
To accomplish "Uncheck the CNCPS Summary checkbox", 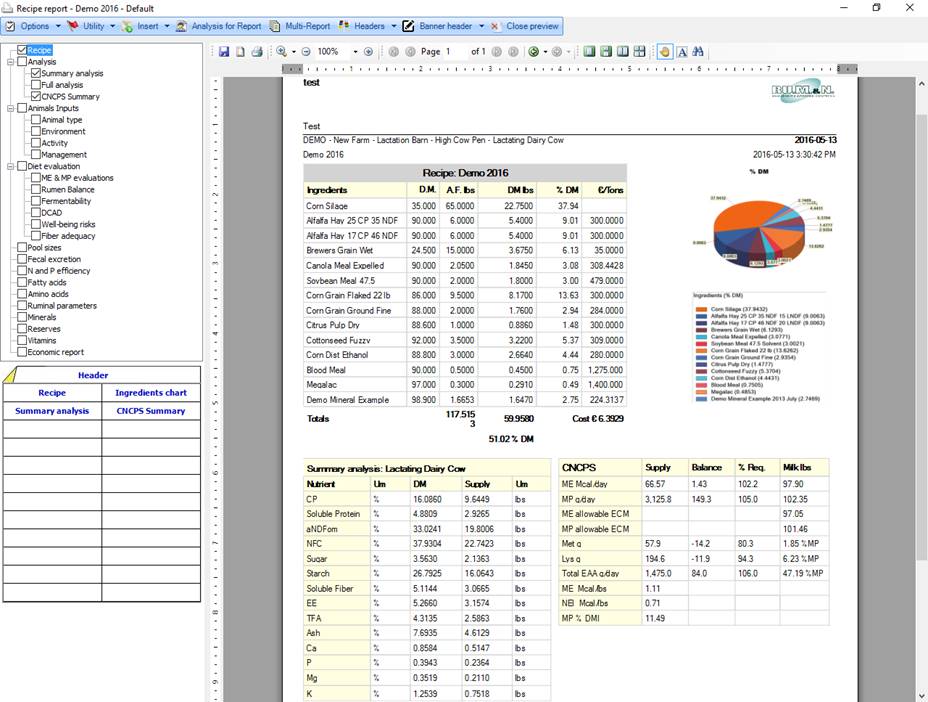I will 36,96.
